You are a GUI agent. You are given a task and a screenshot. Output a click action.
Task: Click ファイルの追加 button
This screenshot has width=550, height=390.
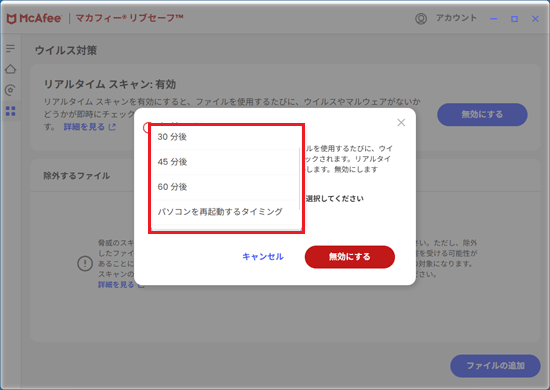[x=495, y=366]
